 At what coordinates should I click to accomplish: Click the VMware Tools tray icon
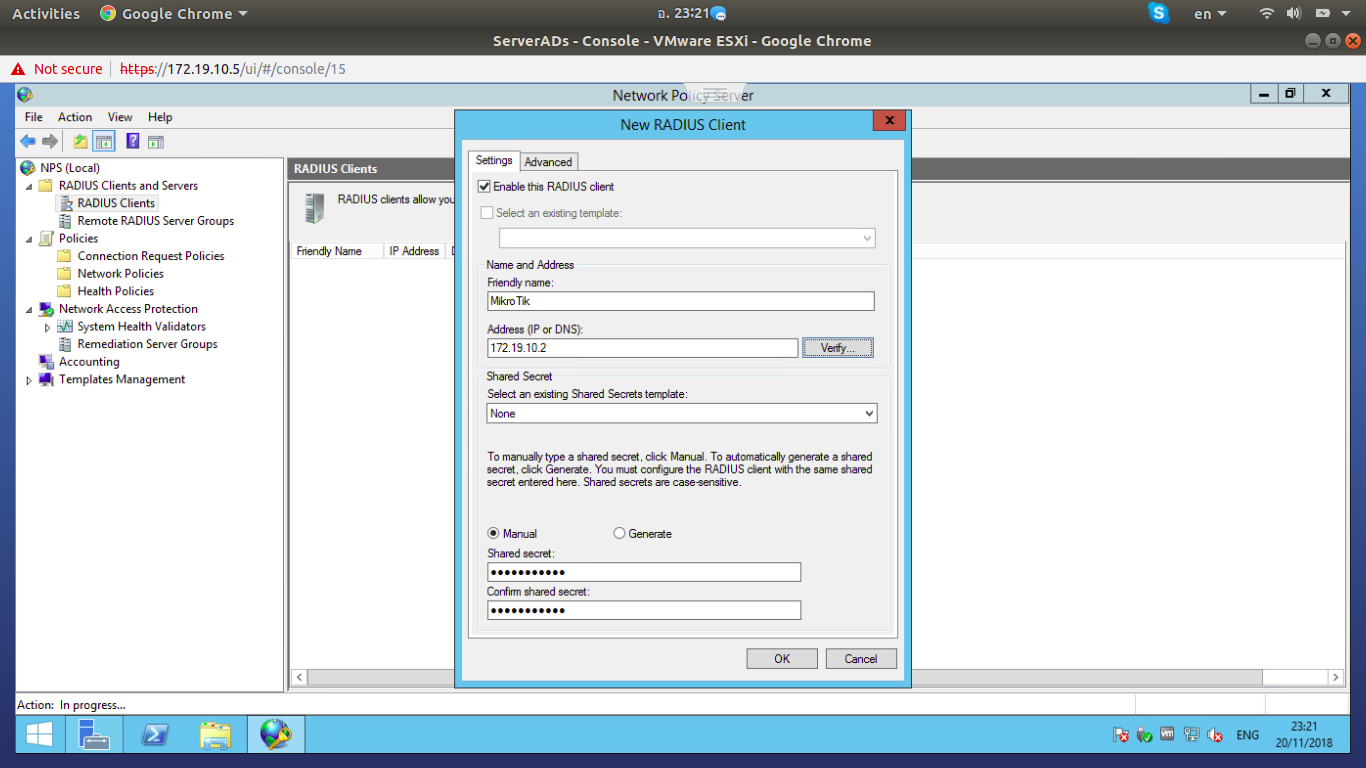(1167, 735)
